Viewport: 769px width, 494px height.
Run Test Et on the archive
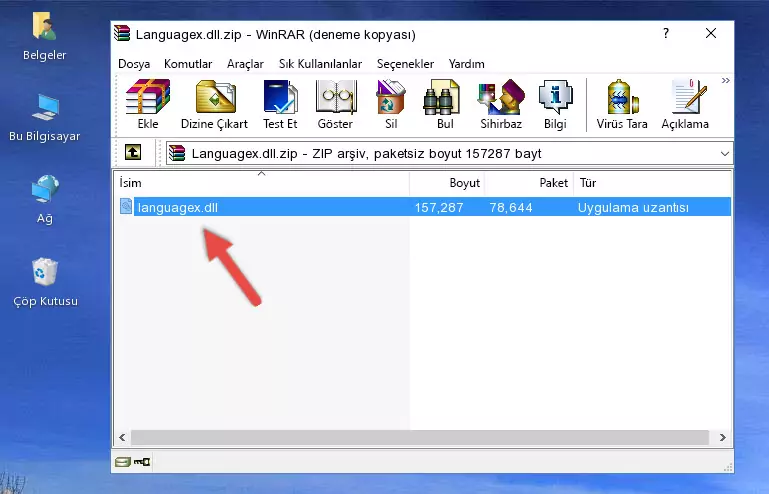280,104
